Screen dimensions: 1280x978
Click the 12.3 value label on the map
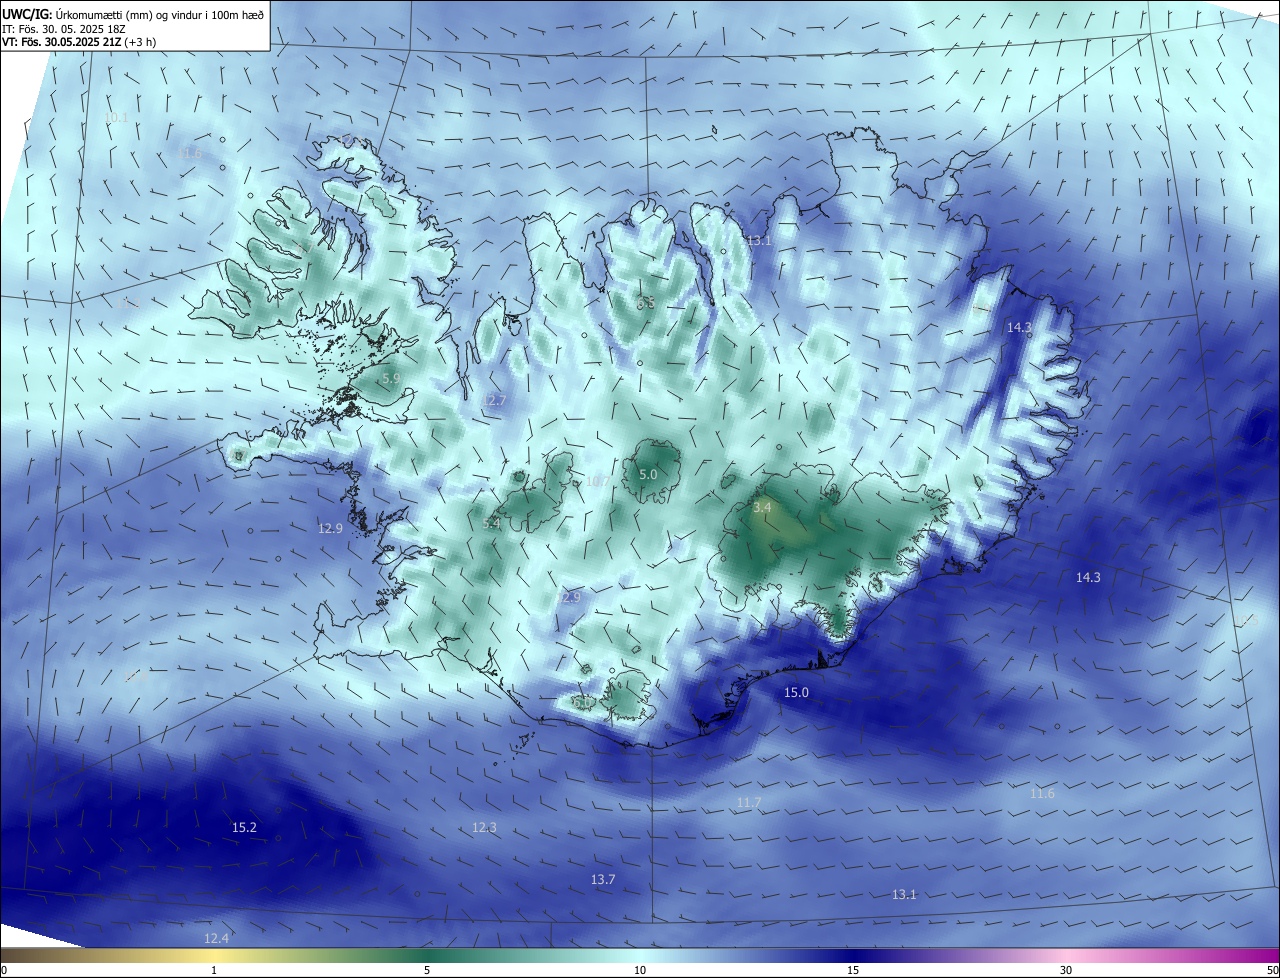click(484, 827)
